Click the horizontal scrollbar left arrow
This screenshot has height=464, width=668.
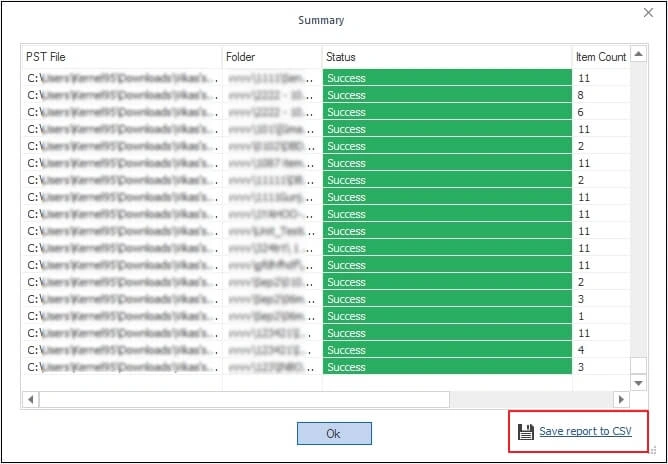point(30,400)
